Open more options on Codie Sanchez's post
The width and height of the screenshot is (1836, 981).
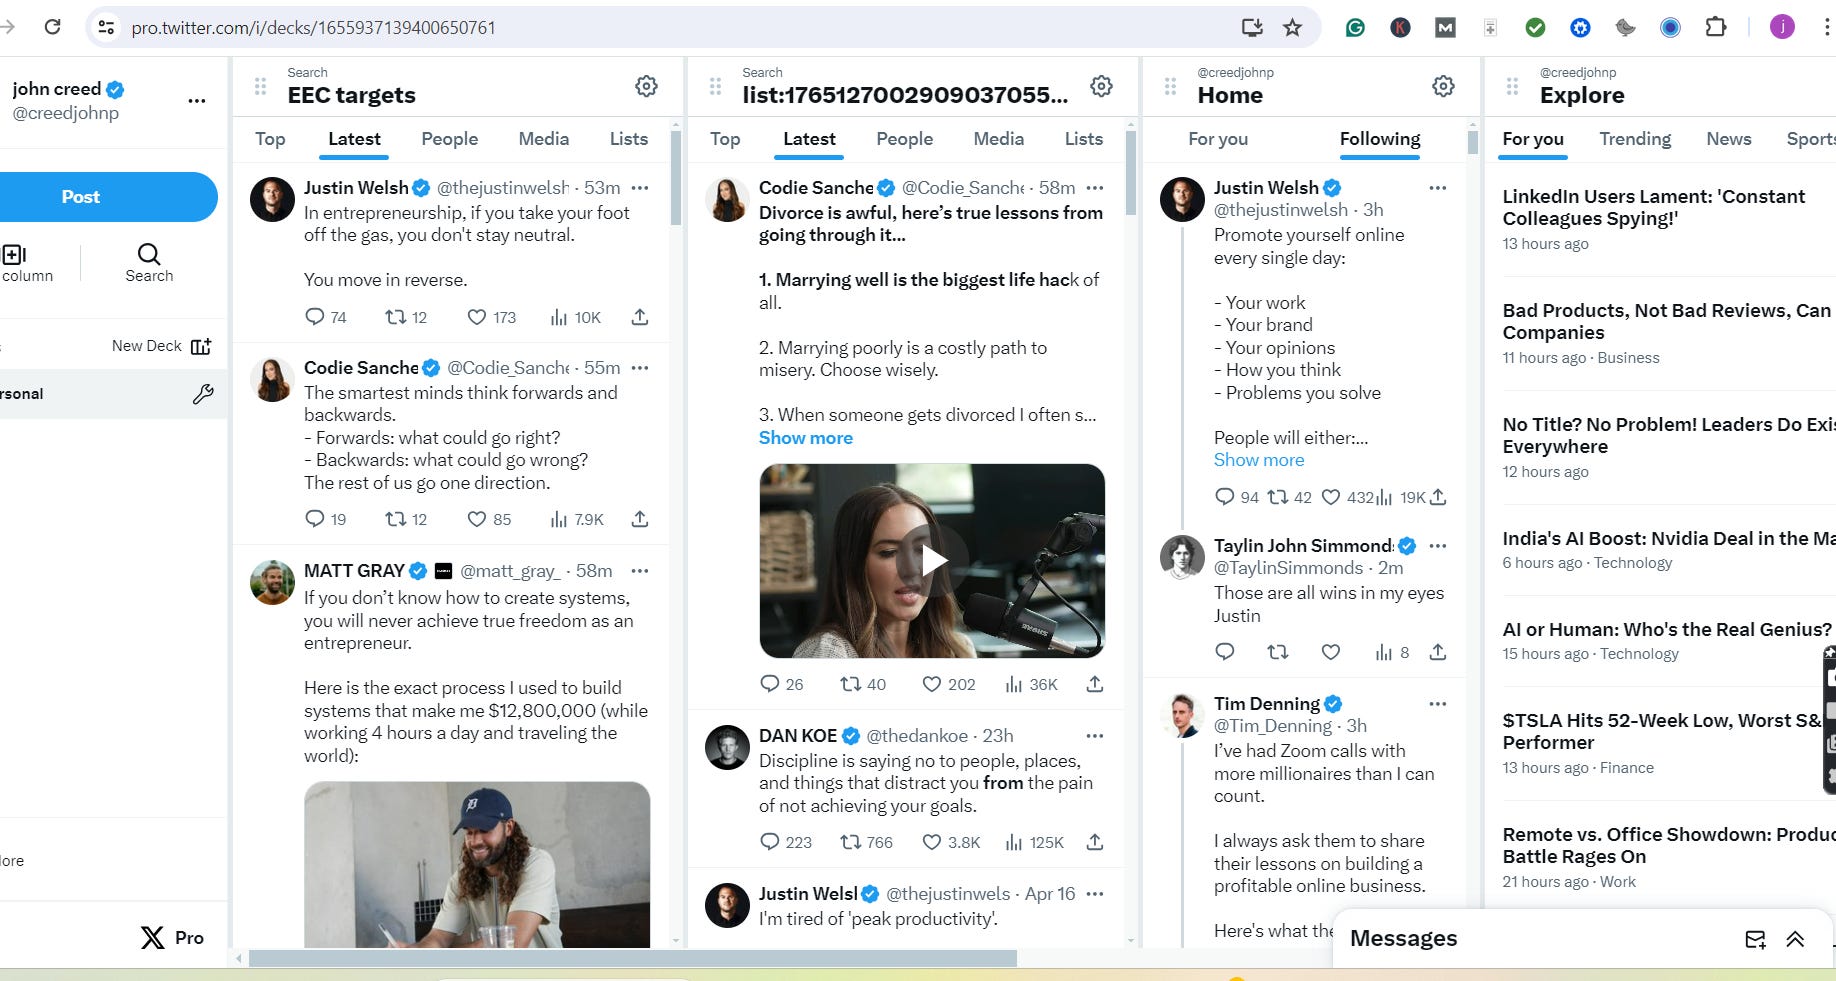click(x=640, y=367)
